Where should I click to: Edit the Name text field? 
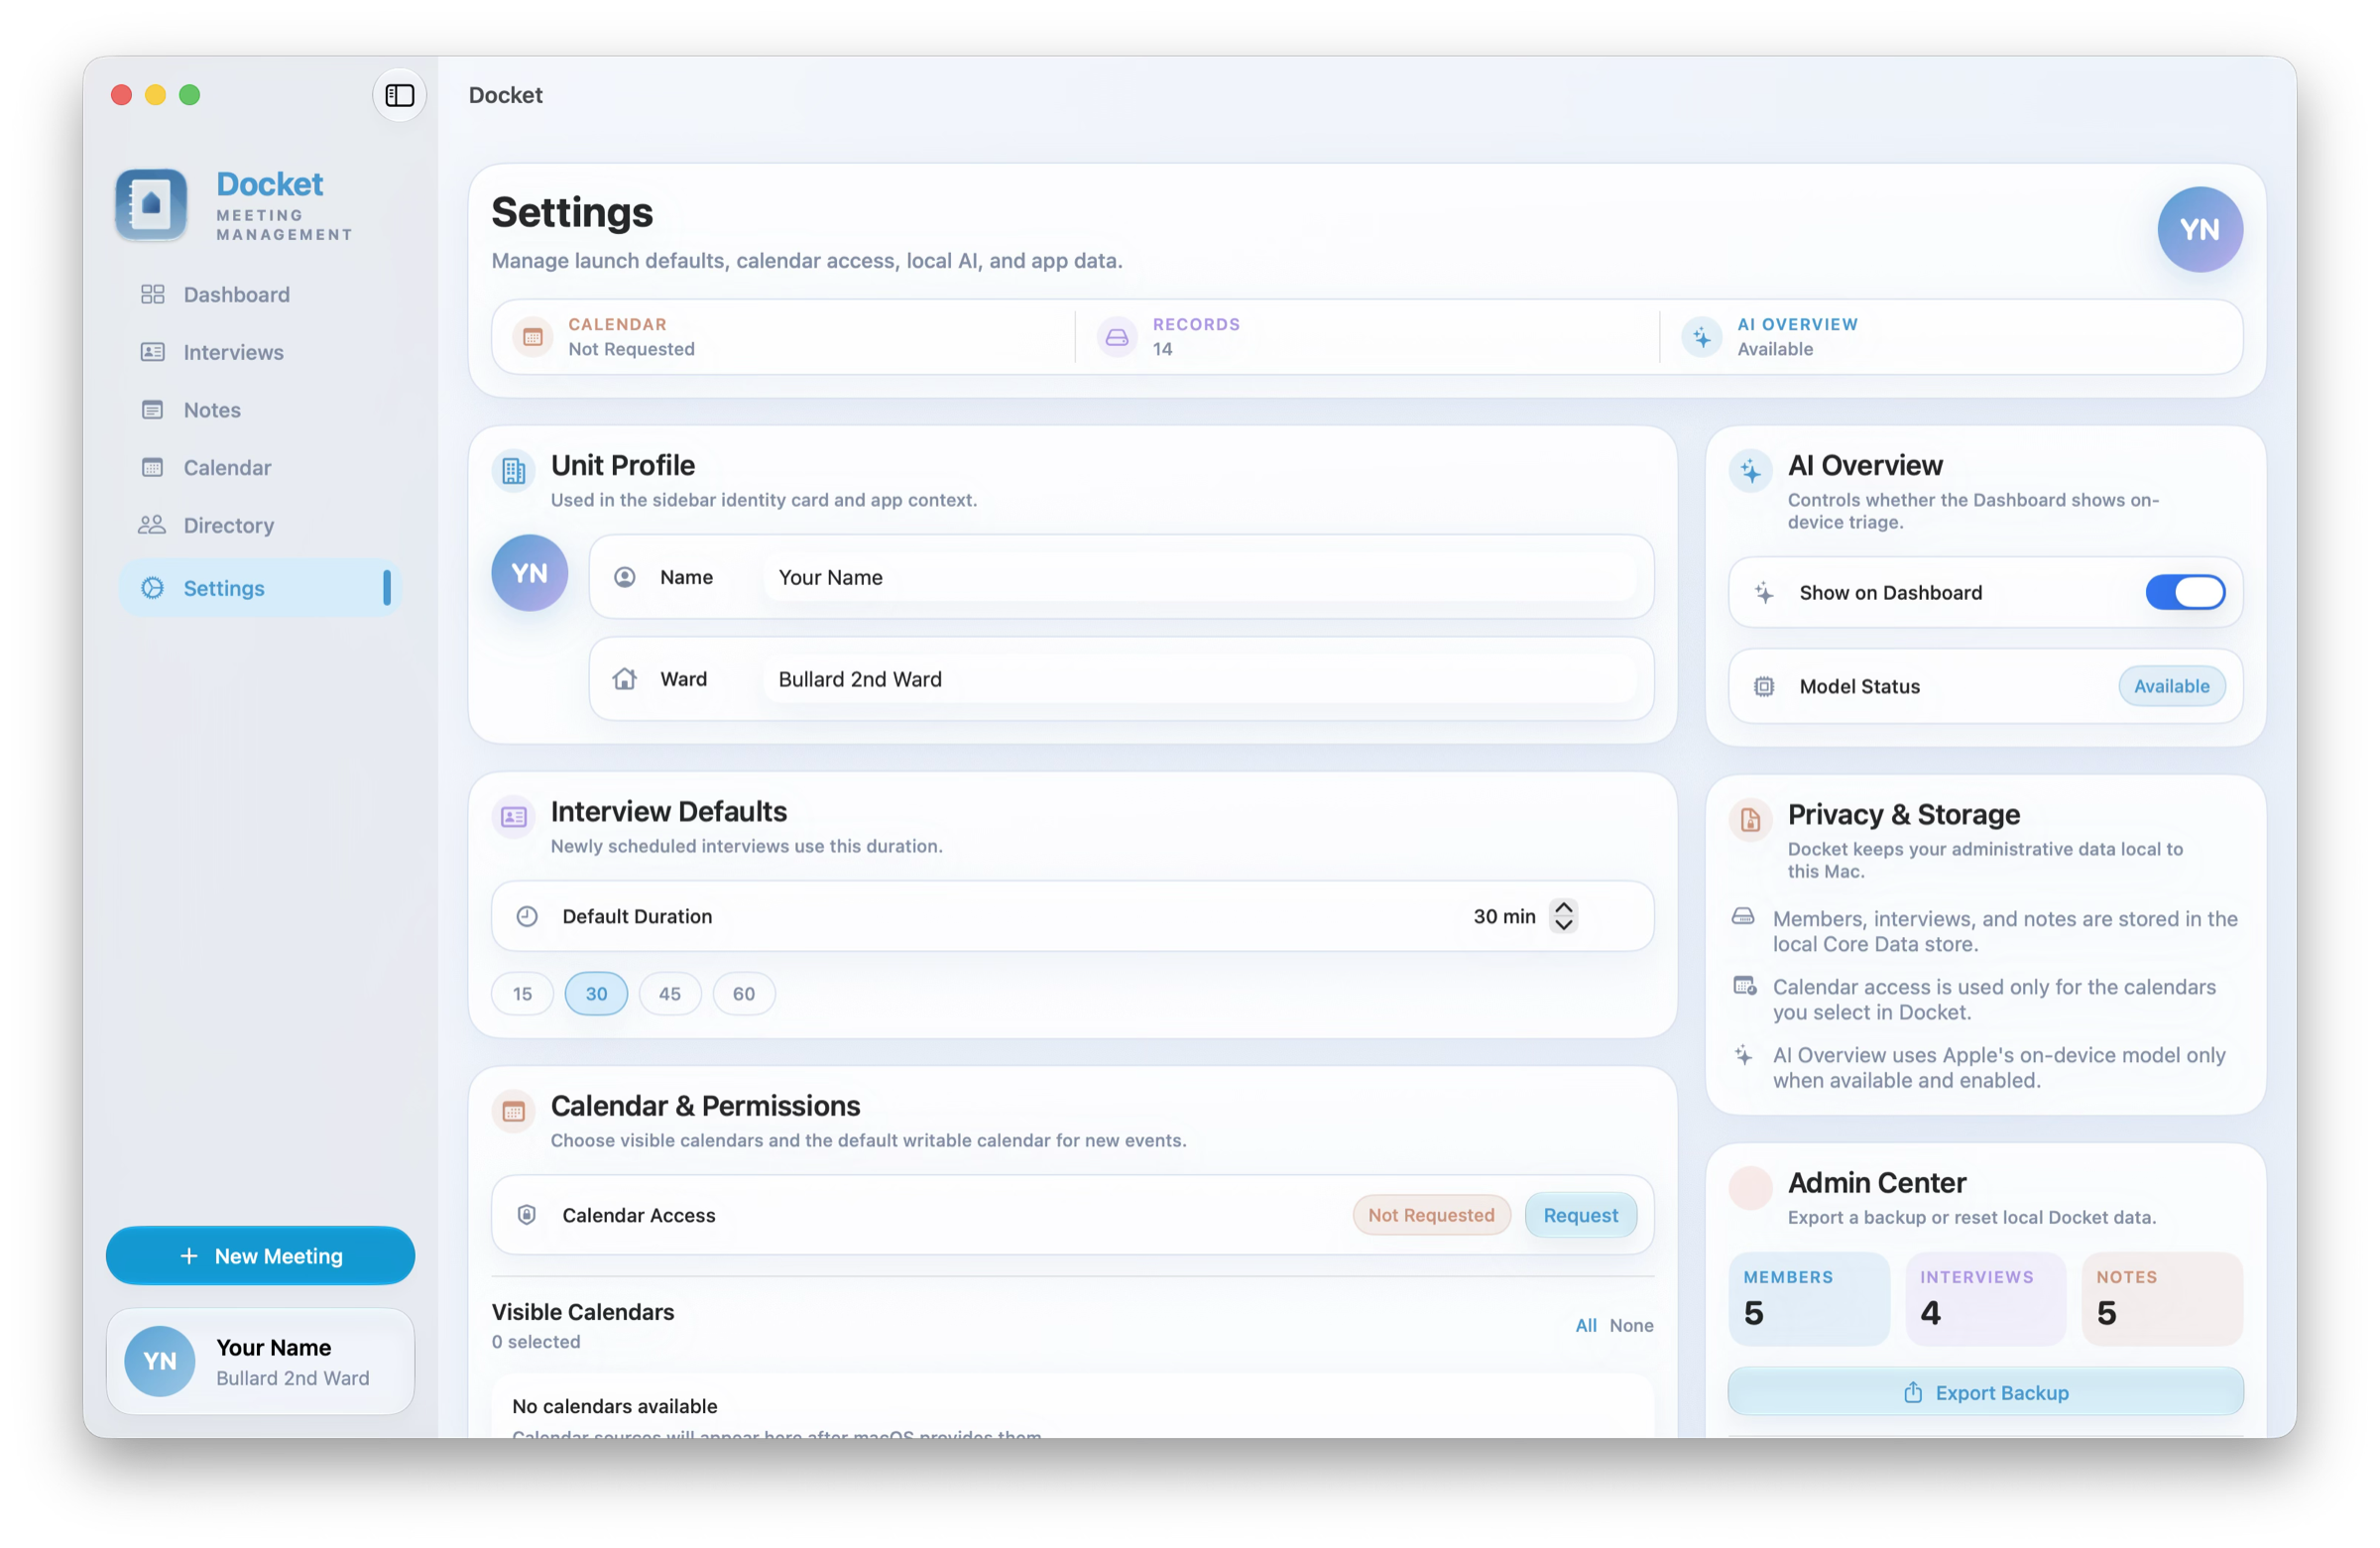1200,577
